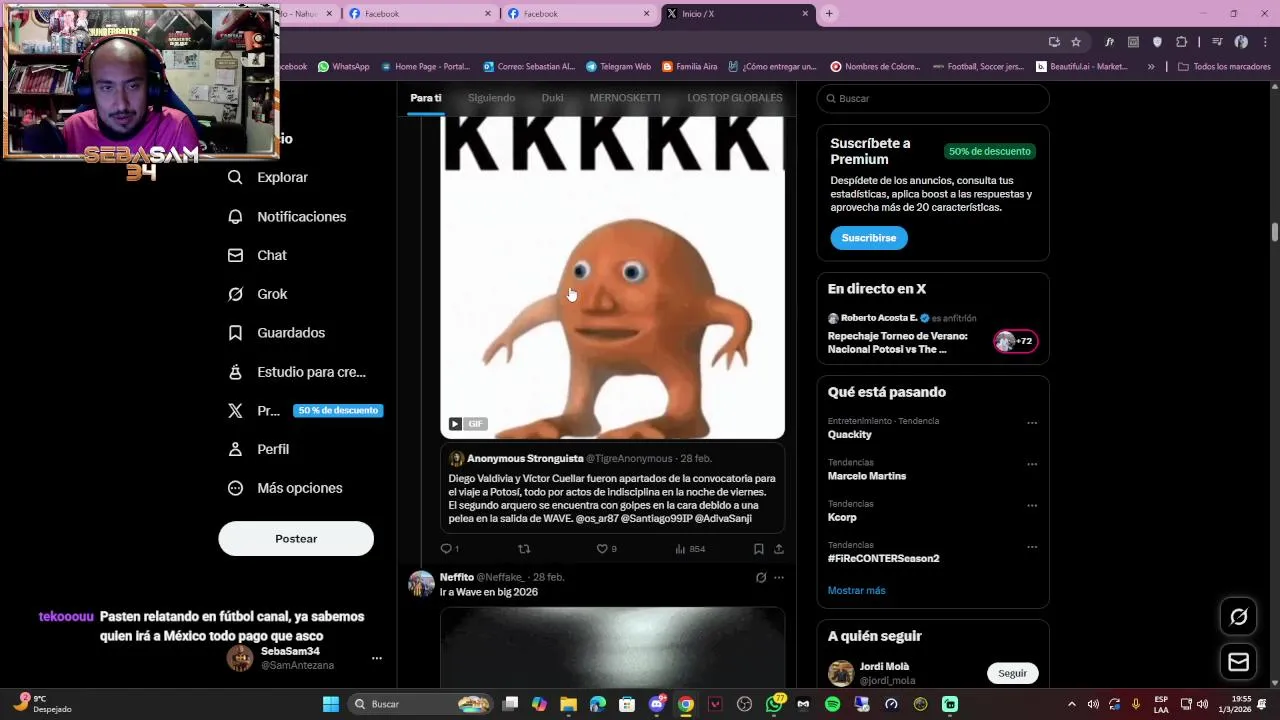Share the orange creature GIF post
This screenshot has height=720, width=1280.
pos(779,549)
